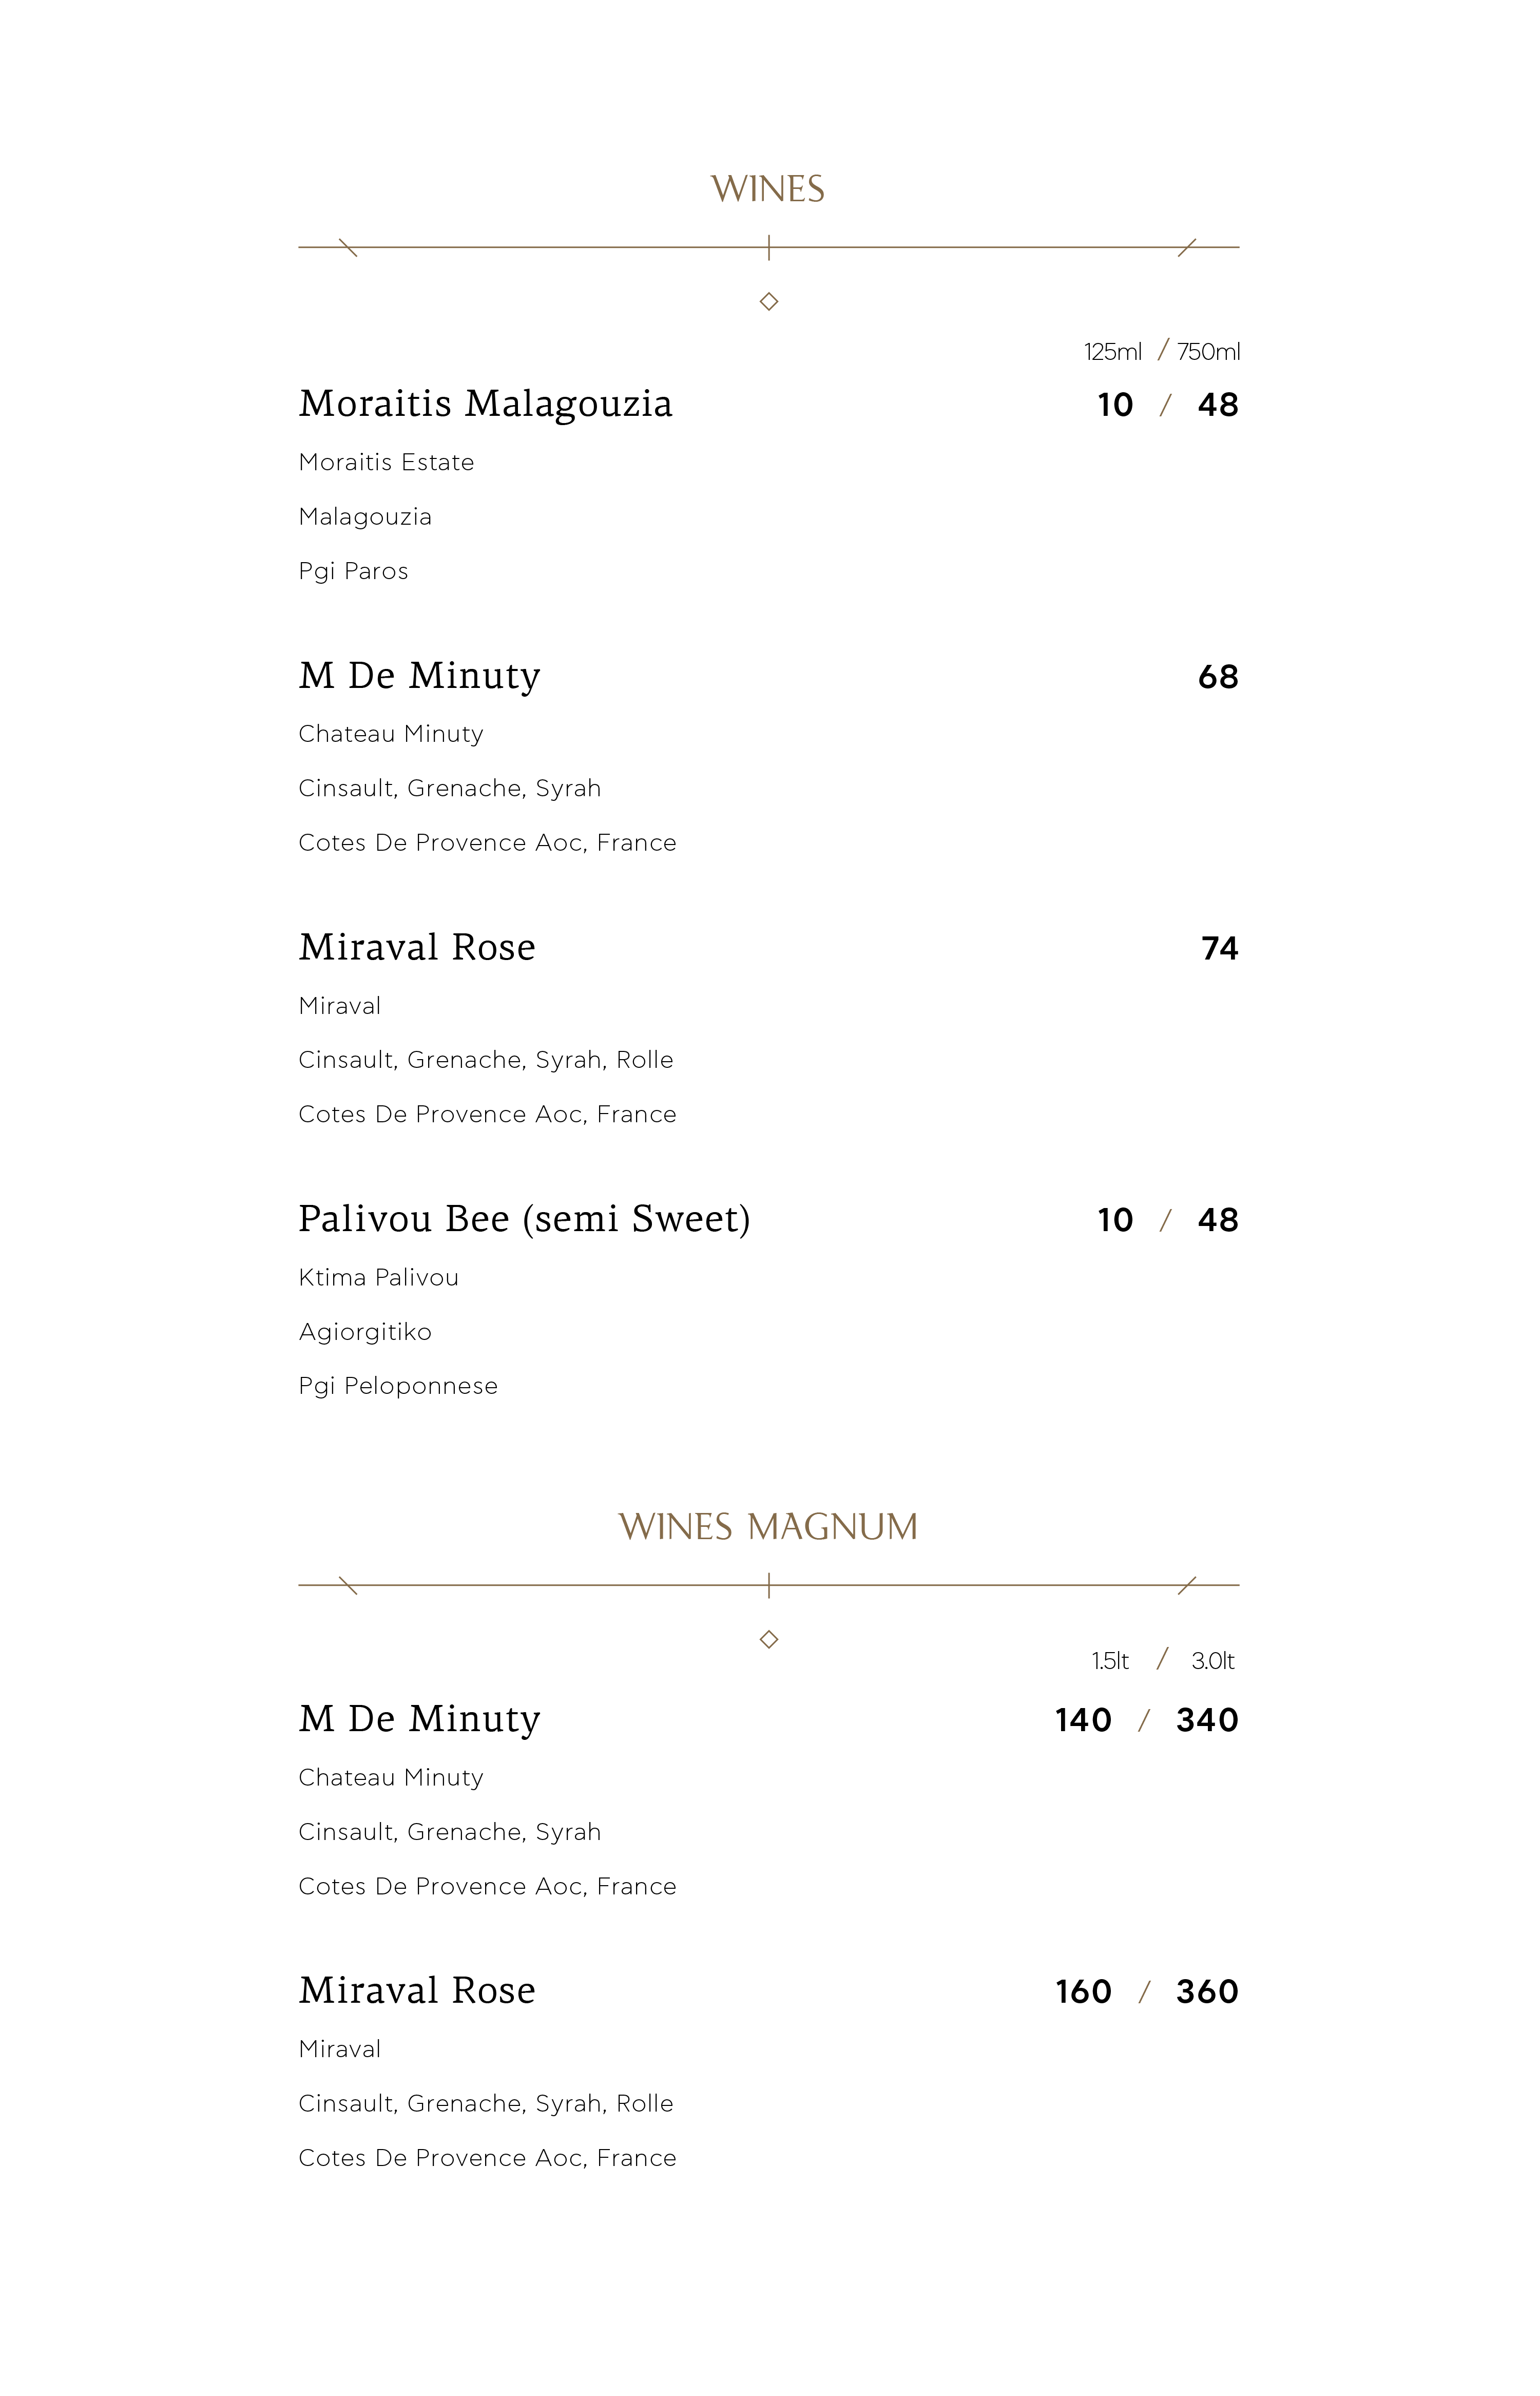The width and height of the screenshot is (1540, 2396).
Task: Click the Agiorgitiko grape variety text
Action: click(365, 1332)
